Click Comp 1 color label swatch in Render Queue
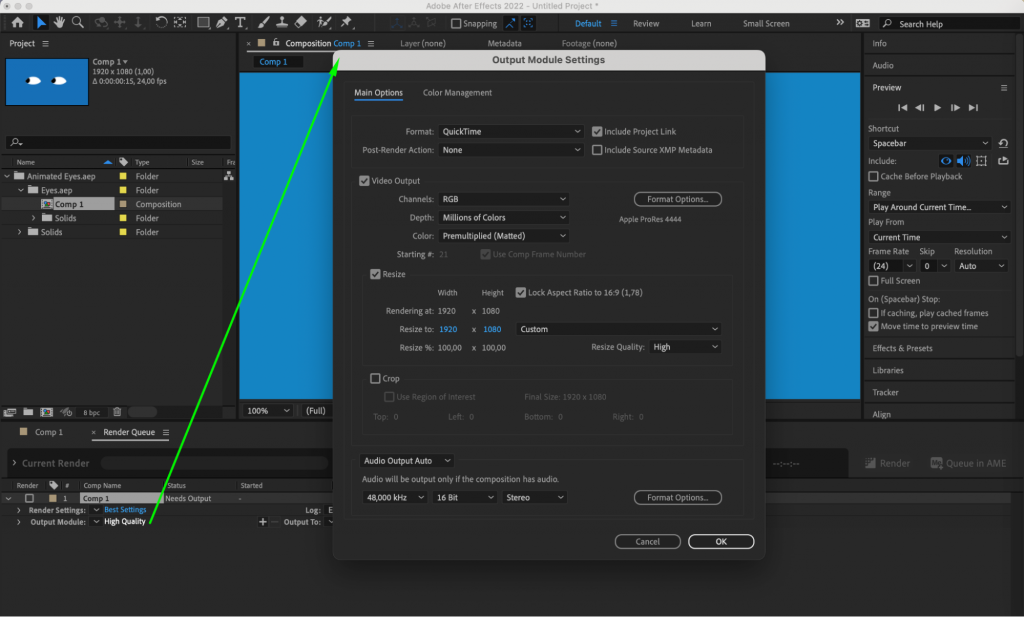Screen dimensions: 1024x617 click(x=54, y=497)
